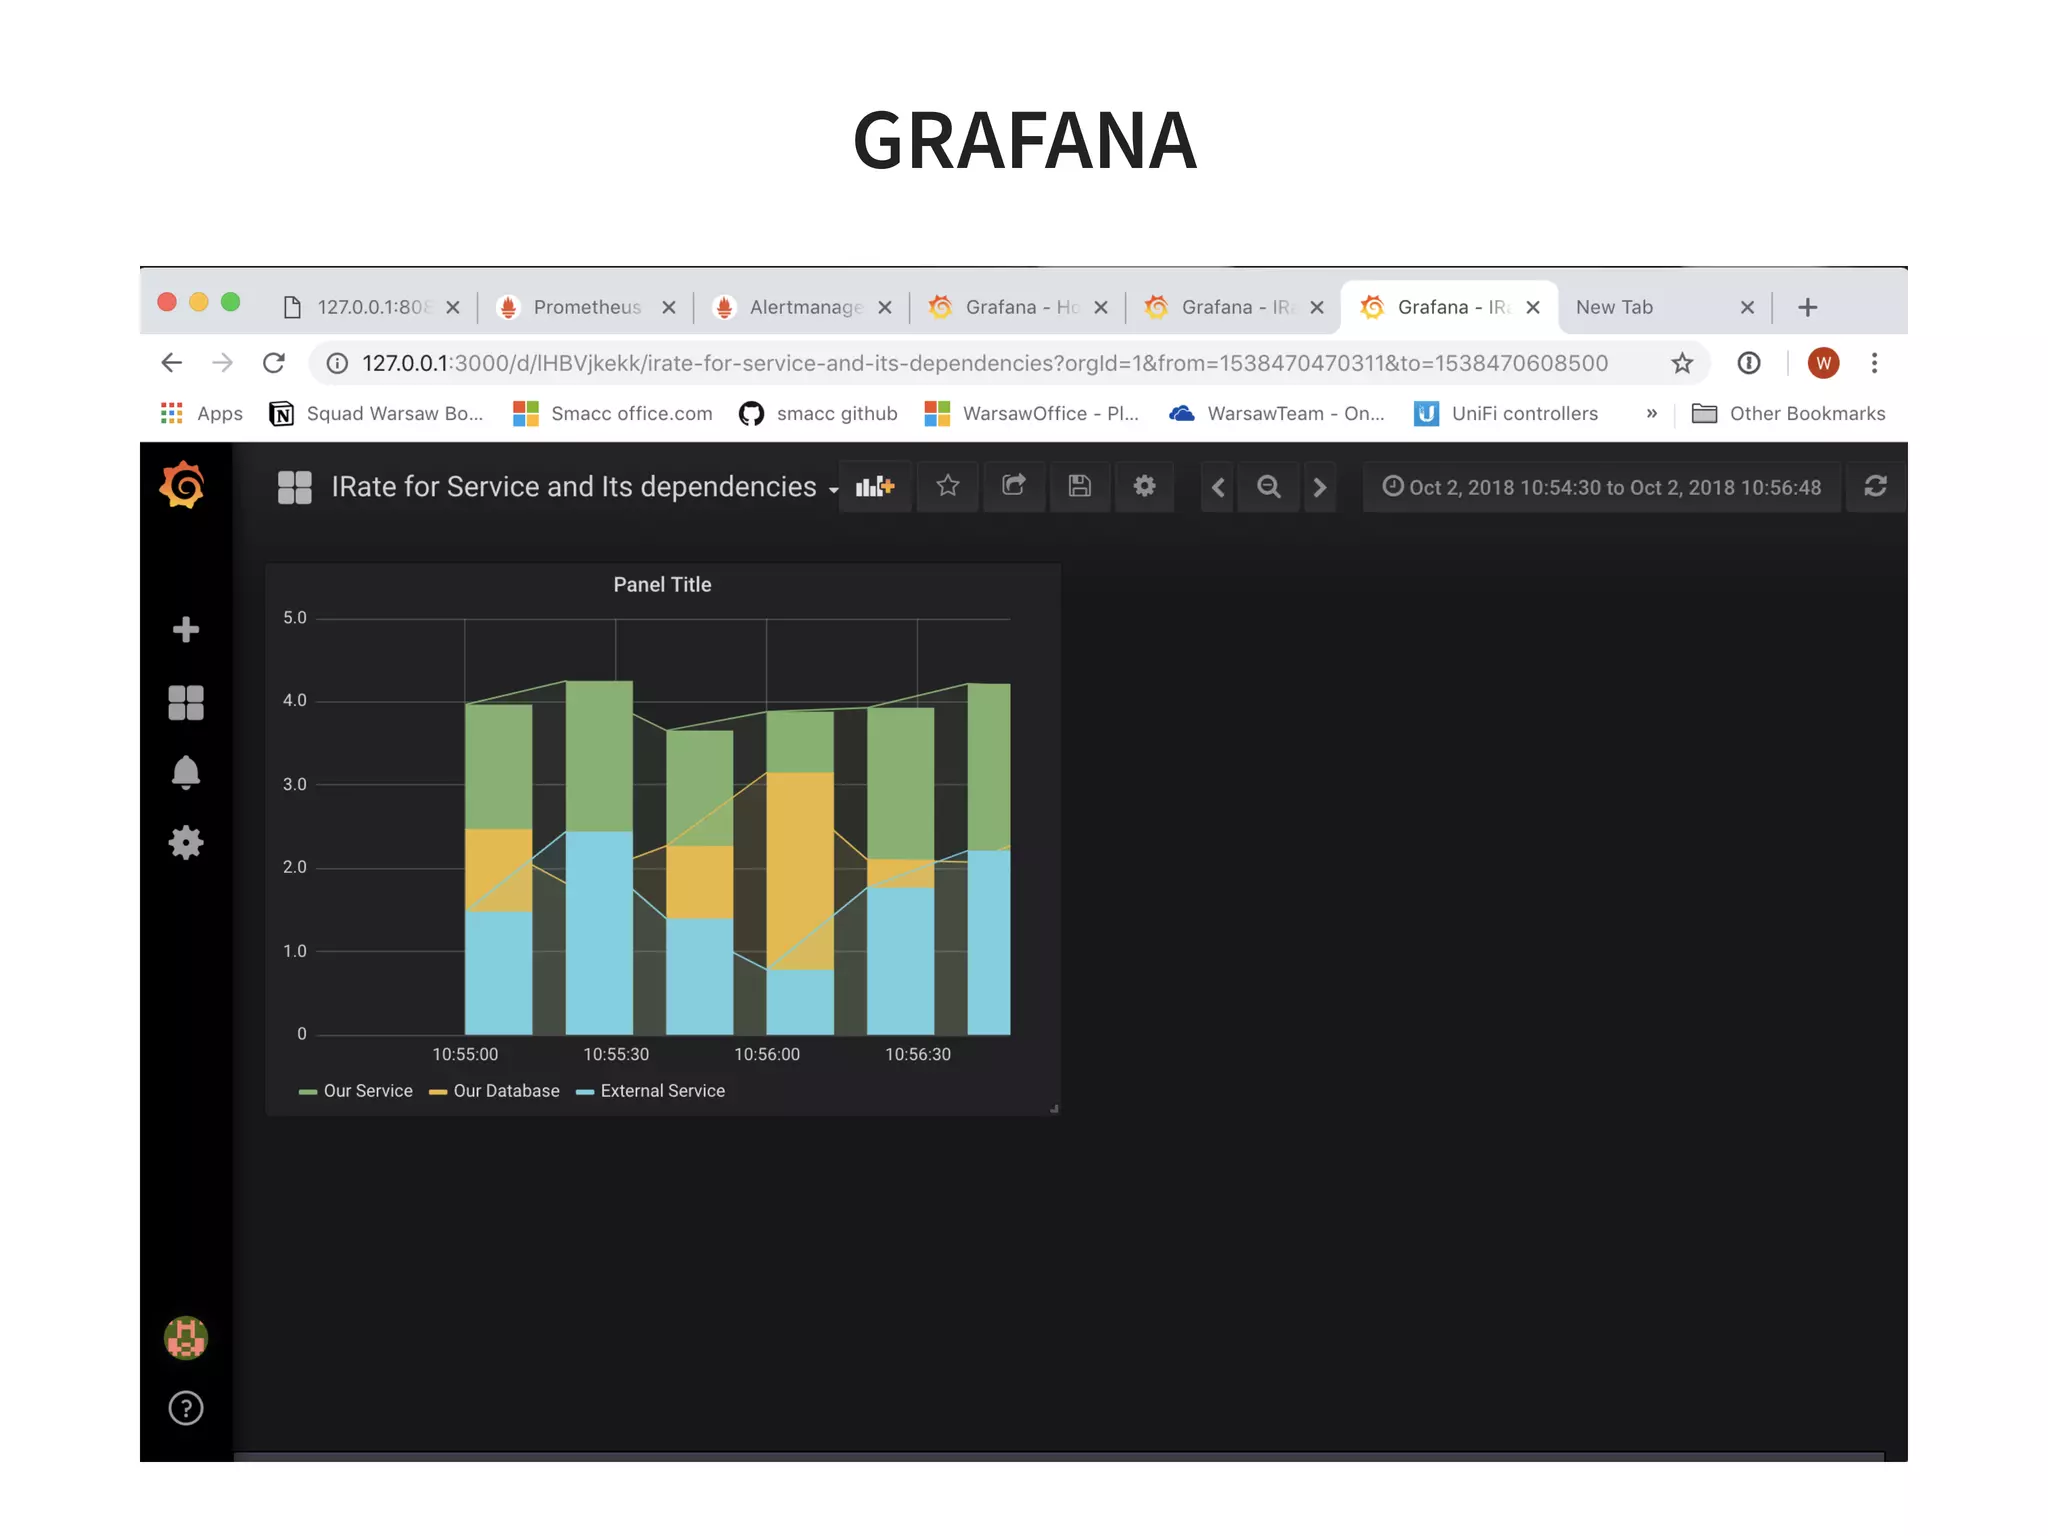Click the Our Service green legend color
This screenshot has height=1536, width=2048.
308,1092
